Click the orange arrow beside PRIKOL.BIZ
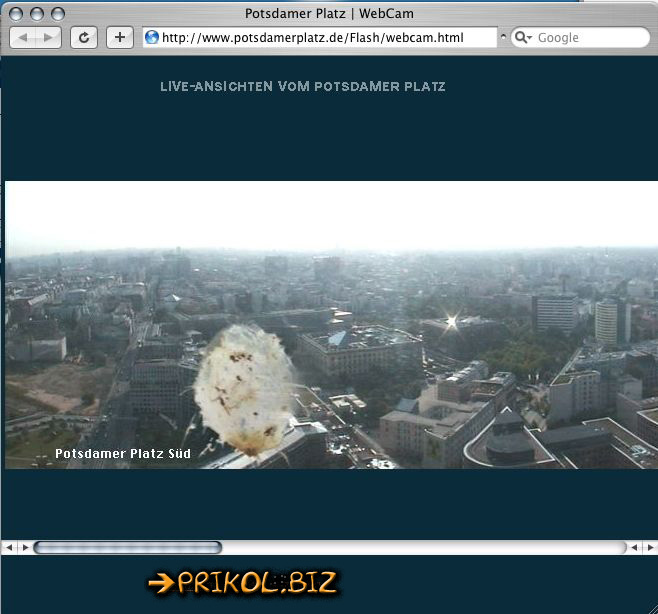Viewport: 658px width, 614px height. [160, 583]
